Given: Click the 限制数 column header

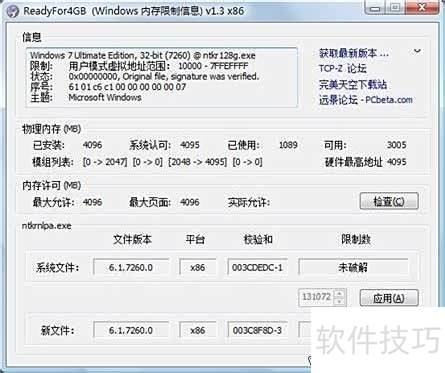Looking at the screenshot, I should click(356, 239).
